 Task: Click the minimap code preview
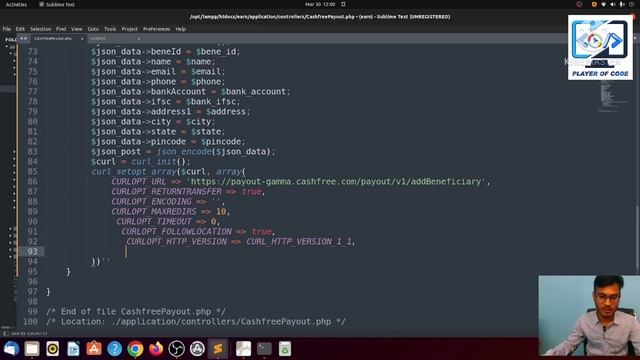(x=612, y=96)
